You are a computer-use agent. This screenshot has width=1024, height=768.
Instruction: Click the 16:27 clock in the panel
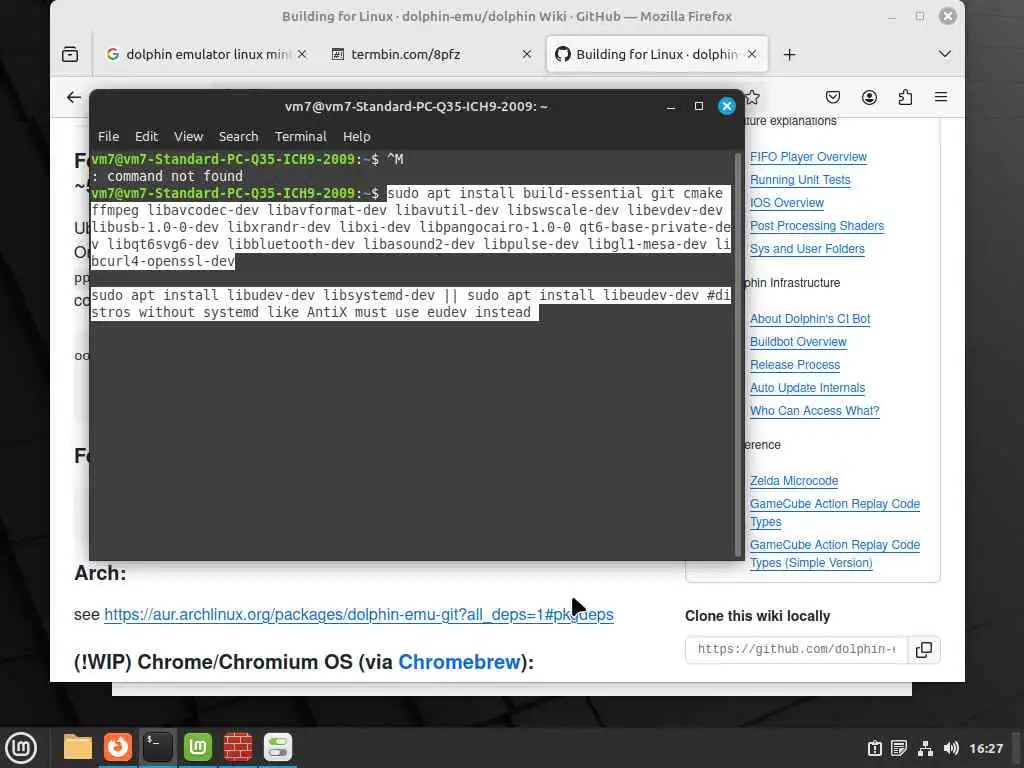tap(986, 748)
